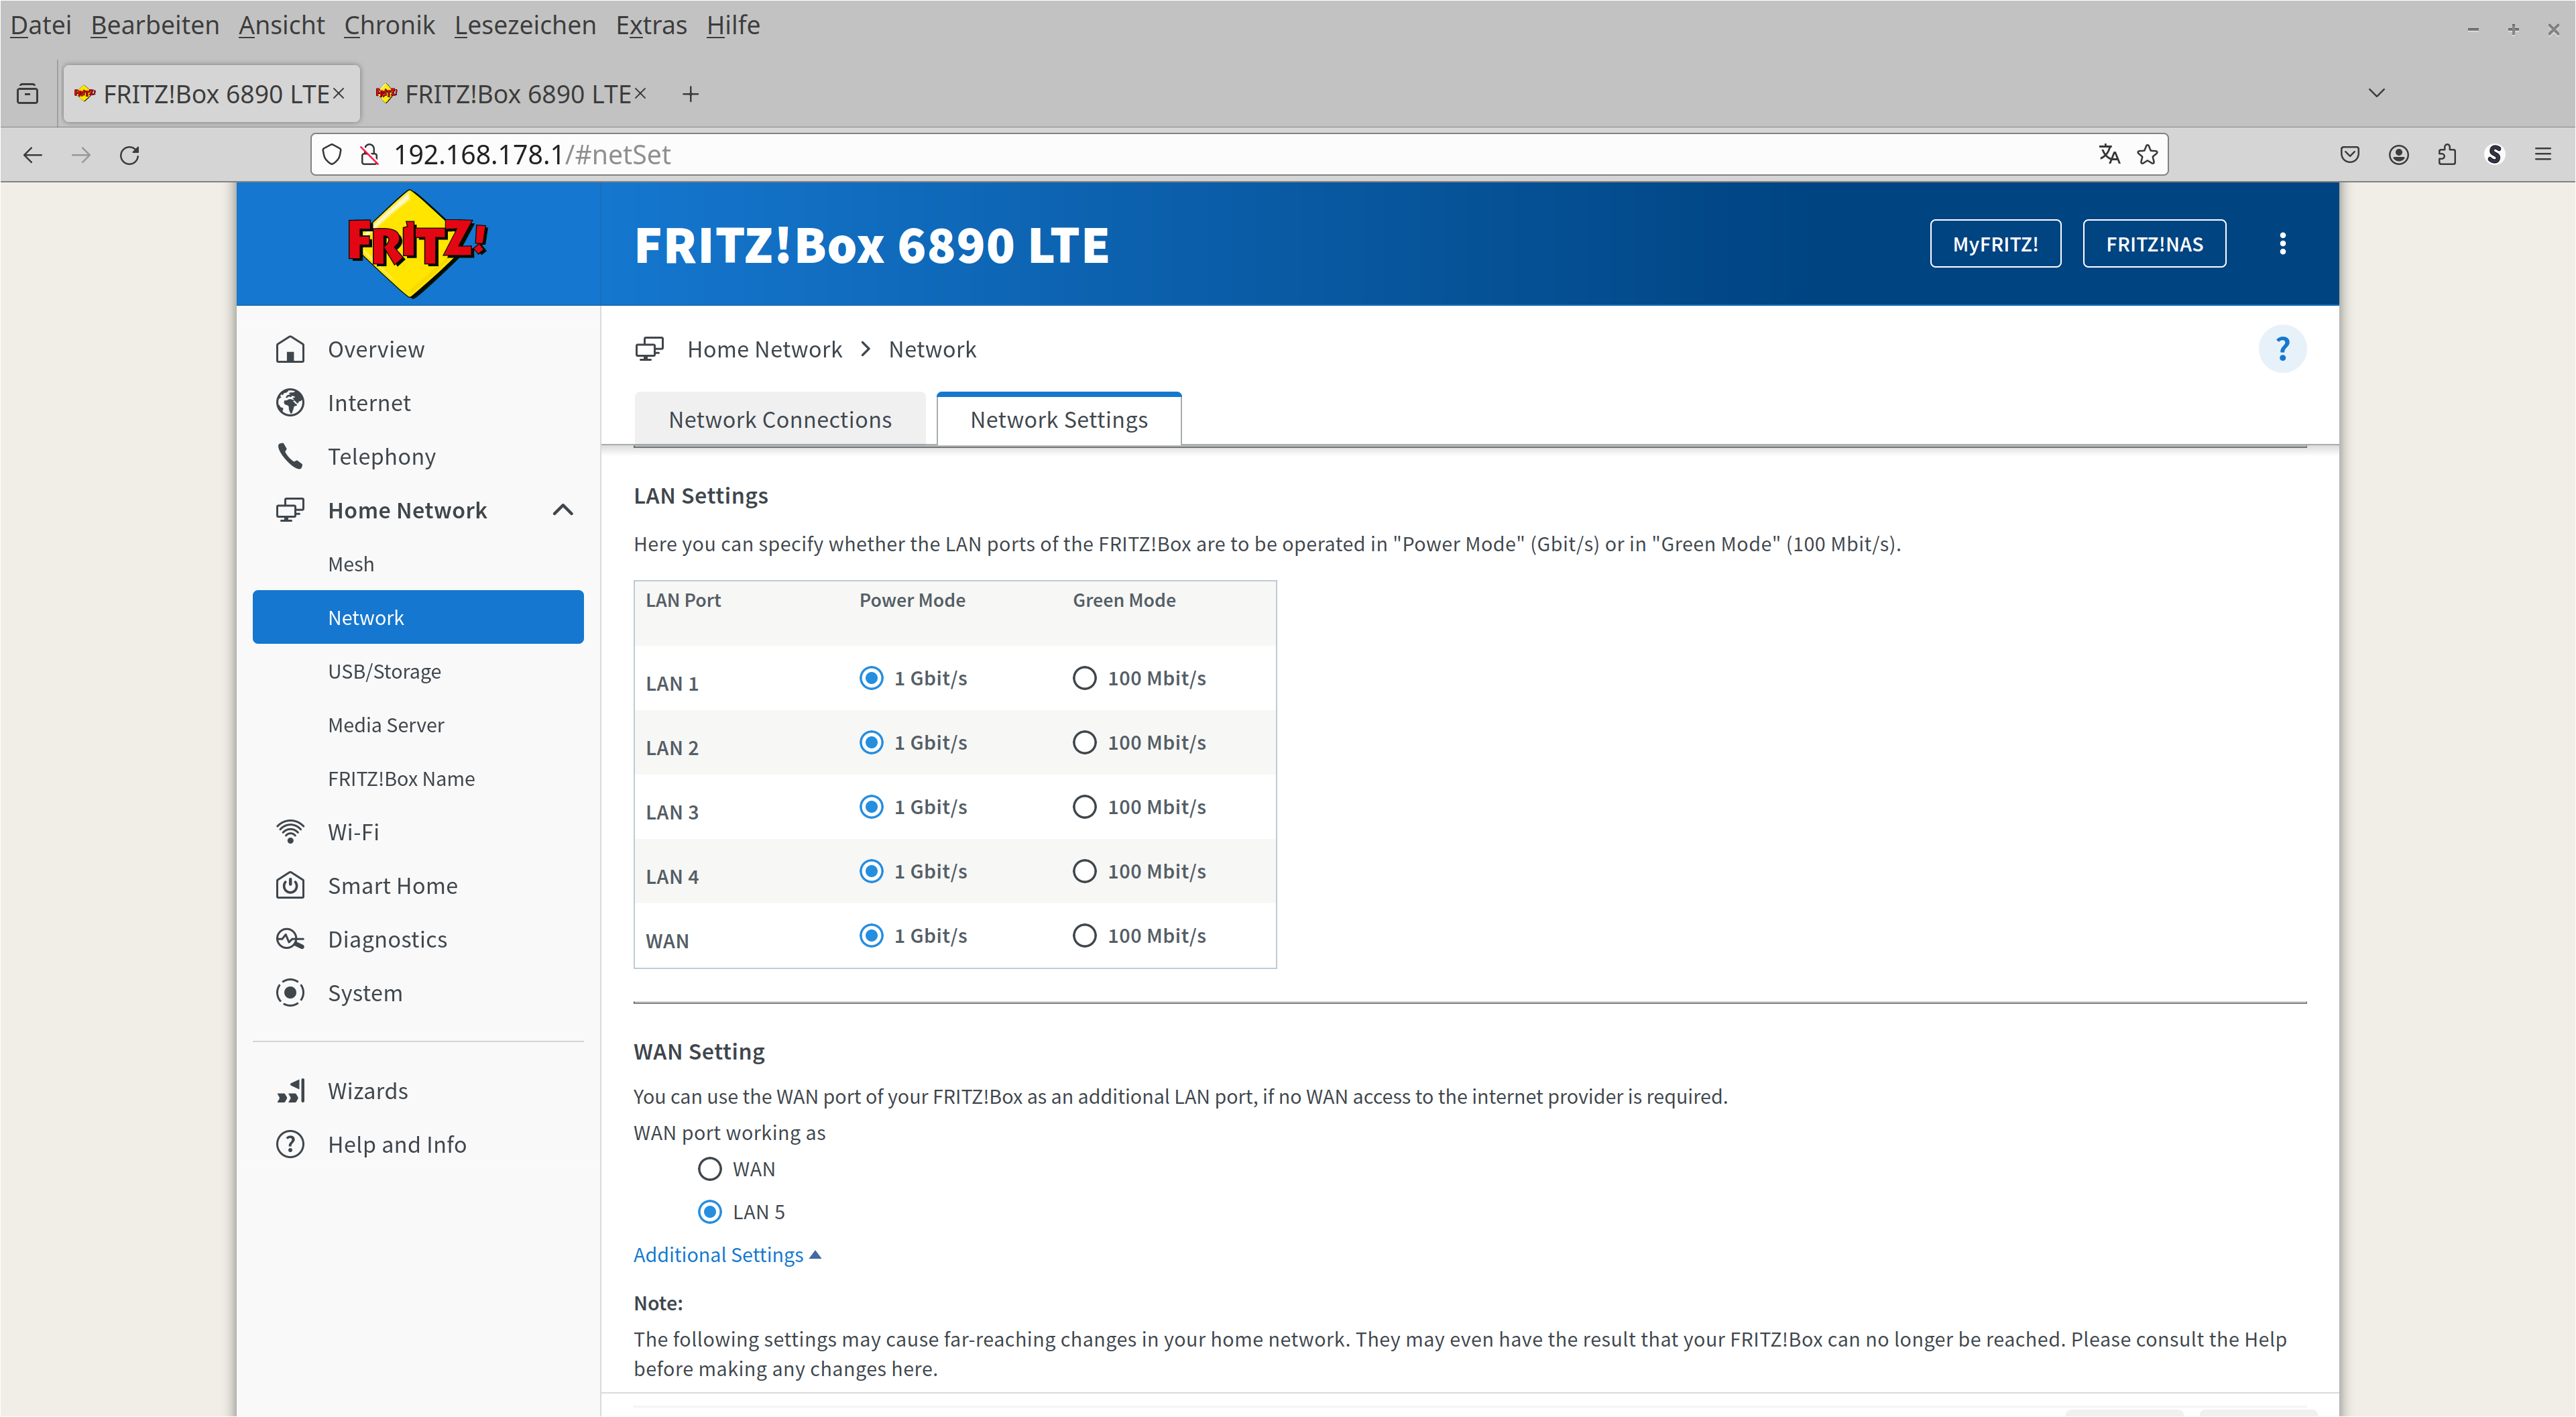Open Pocket save icon in toolbar
The height and width of the screenshot is (1417, 2576).
click(2350, 155)
